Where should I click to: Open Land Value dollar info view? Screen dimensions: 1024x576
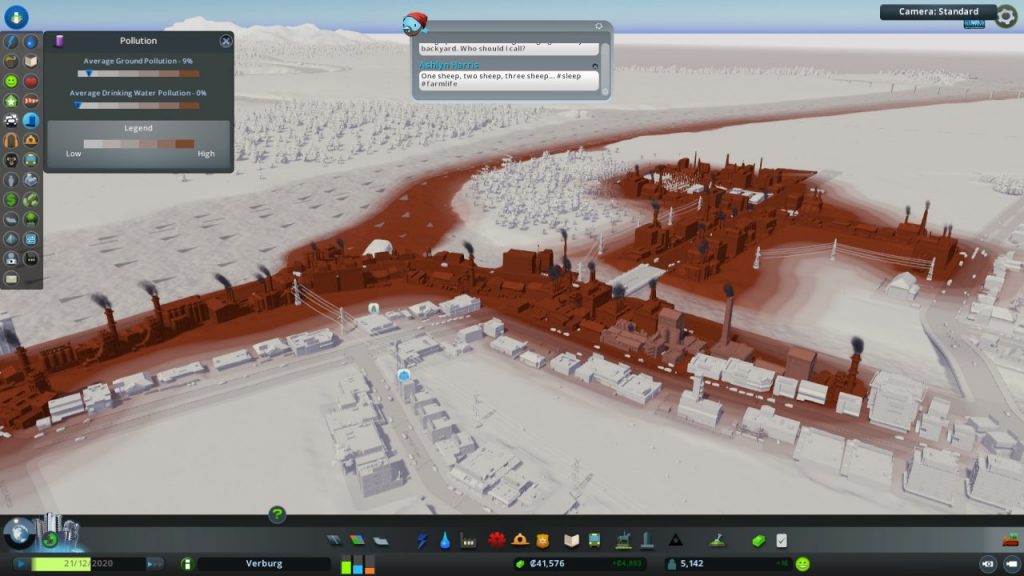11,199
